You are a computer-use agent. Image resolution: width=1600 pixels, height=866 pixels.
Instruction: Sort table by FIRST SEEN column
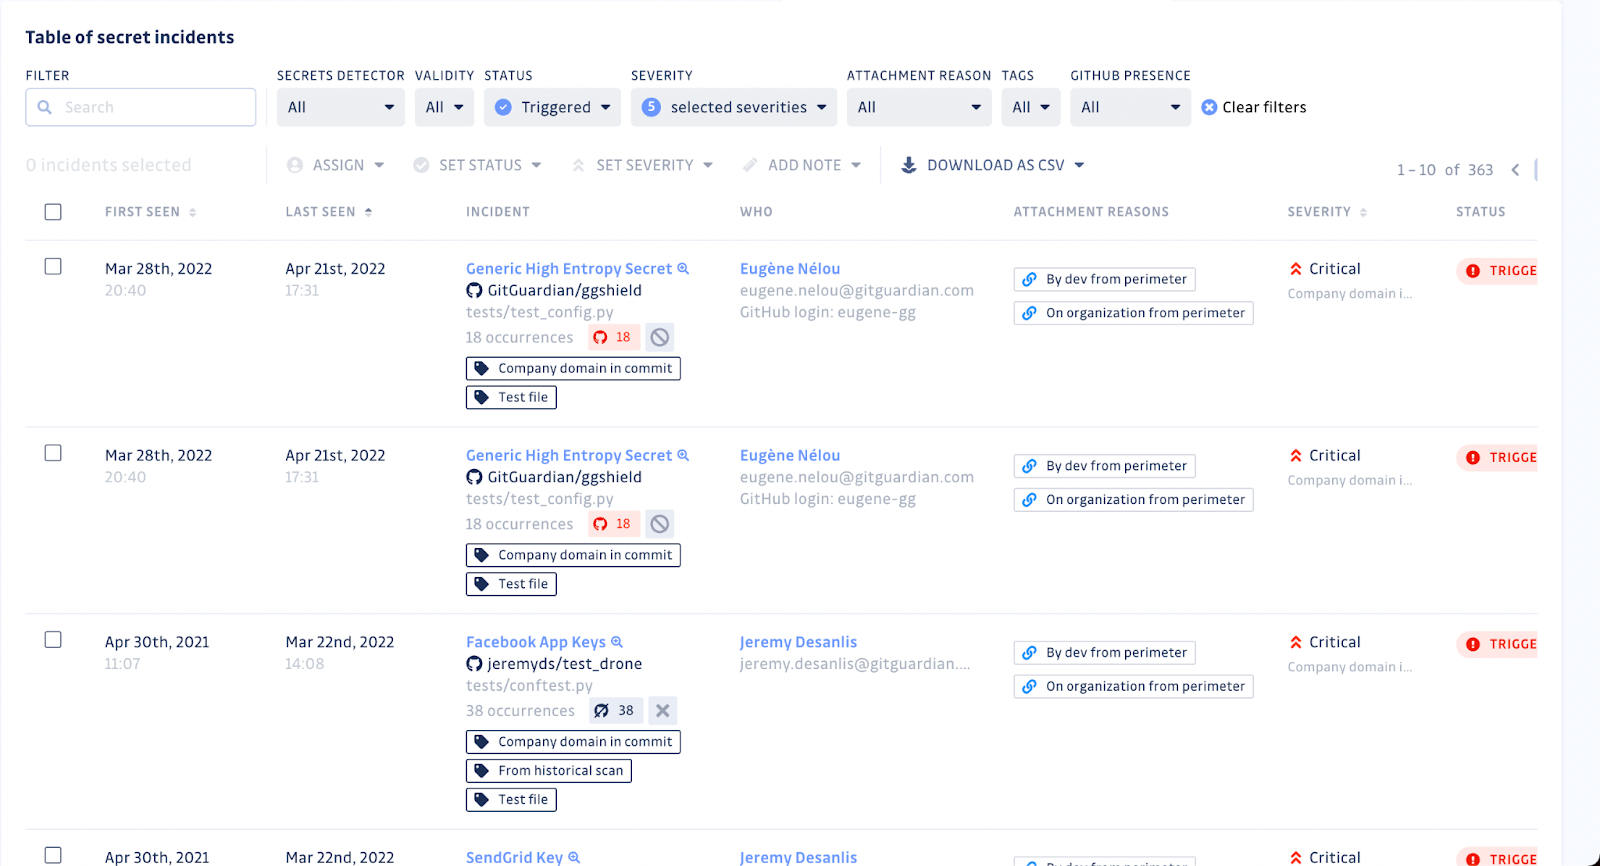pyautogui.click(x=150, y=212)
